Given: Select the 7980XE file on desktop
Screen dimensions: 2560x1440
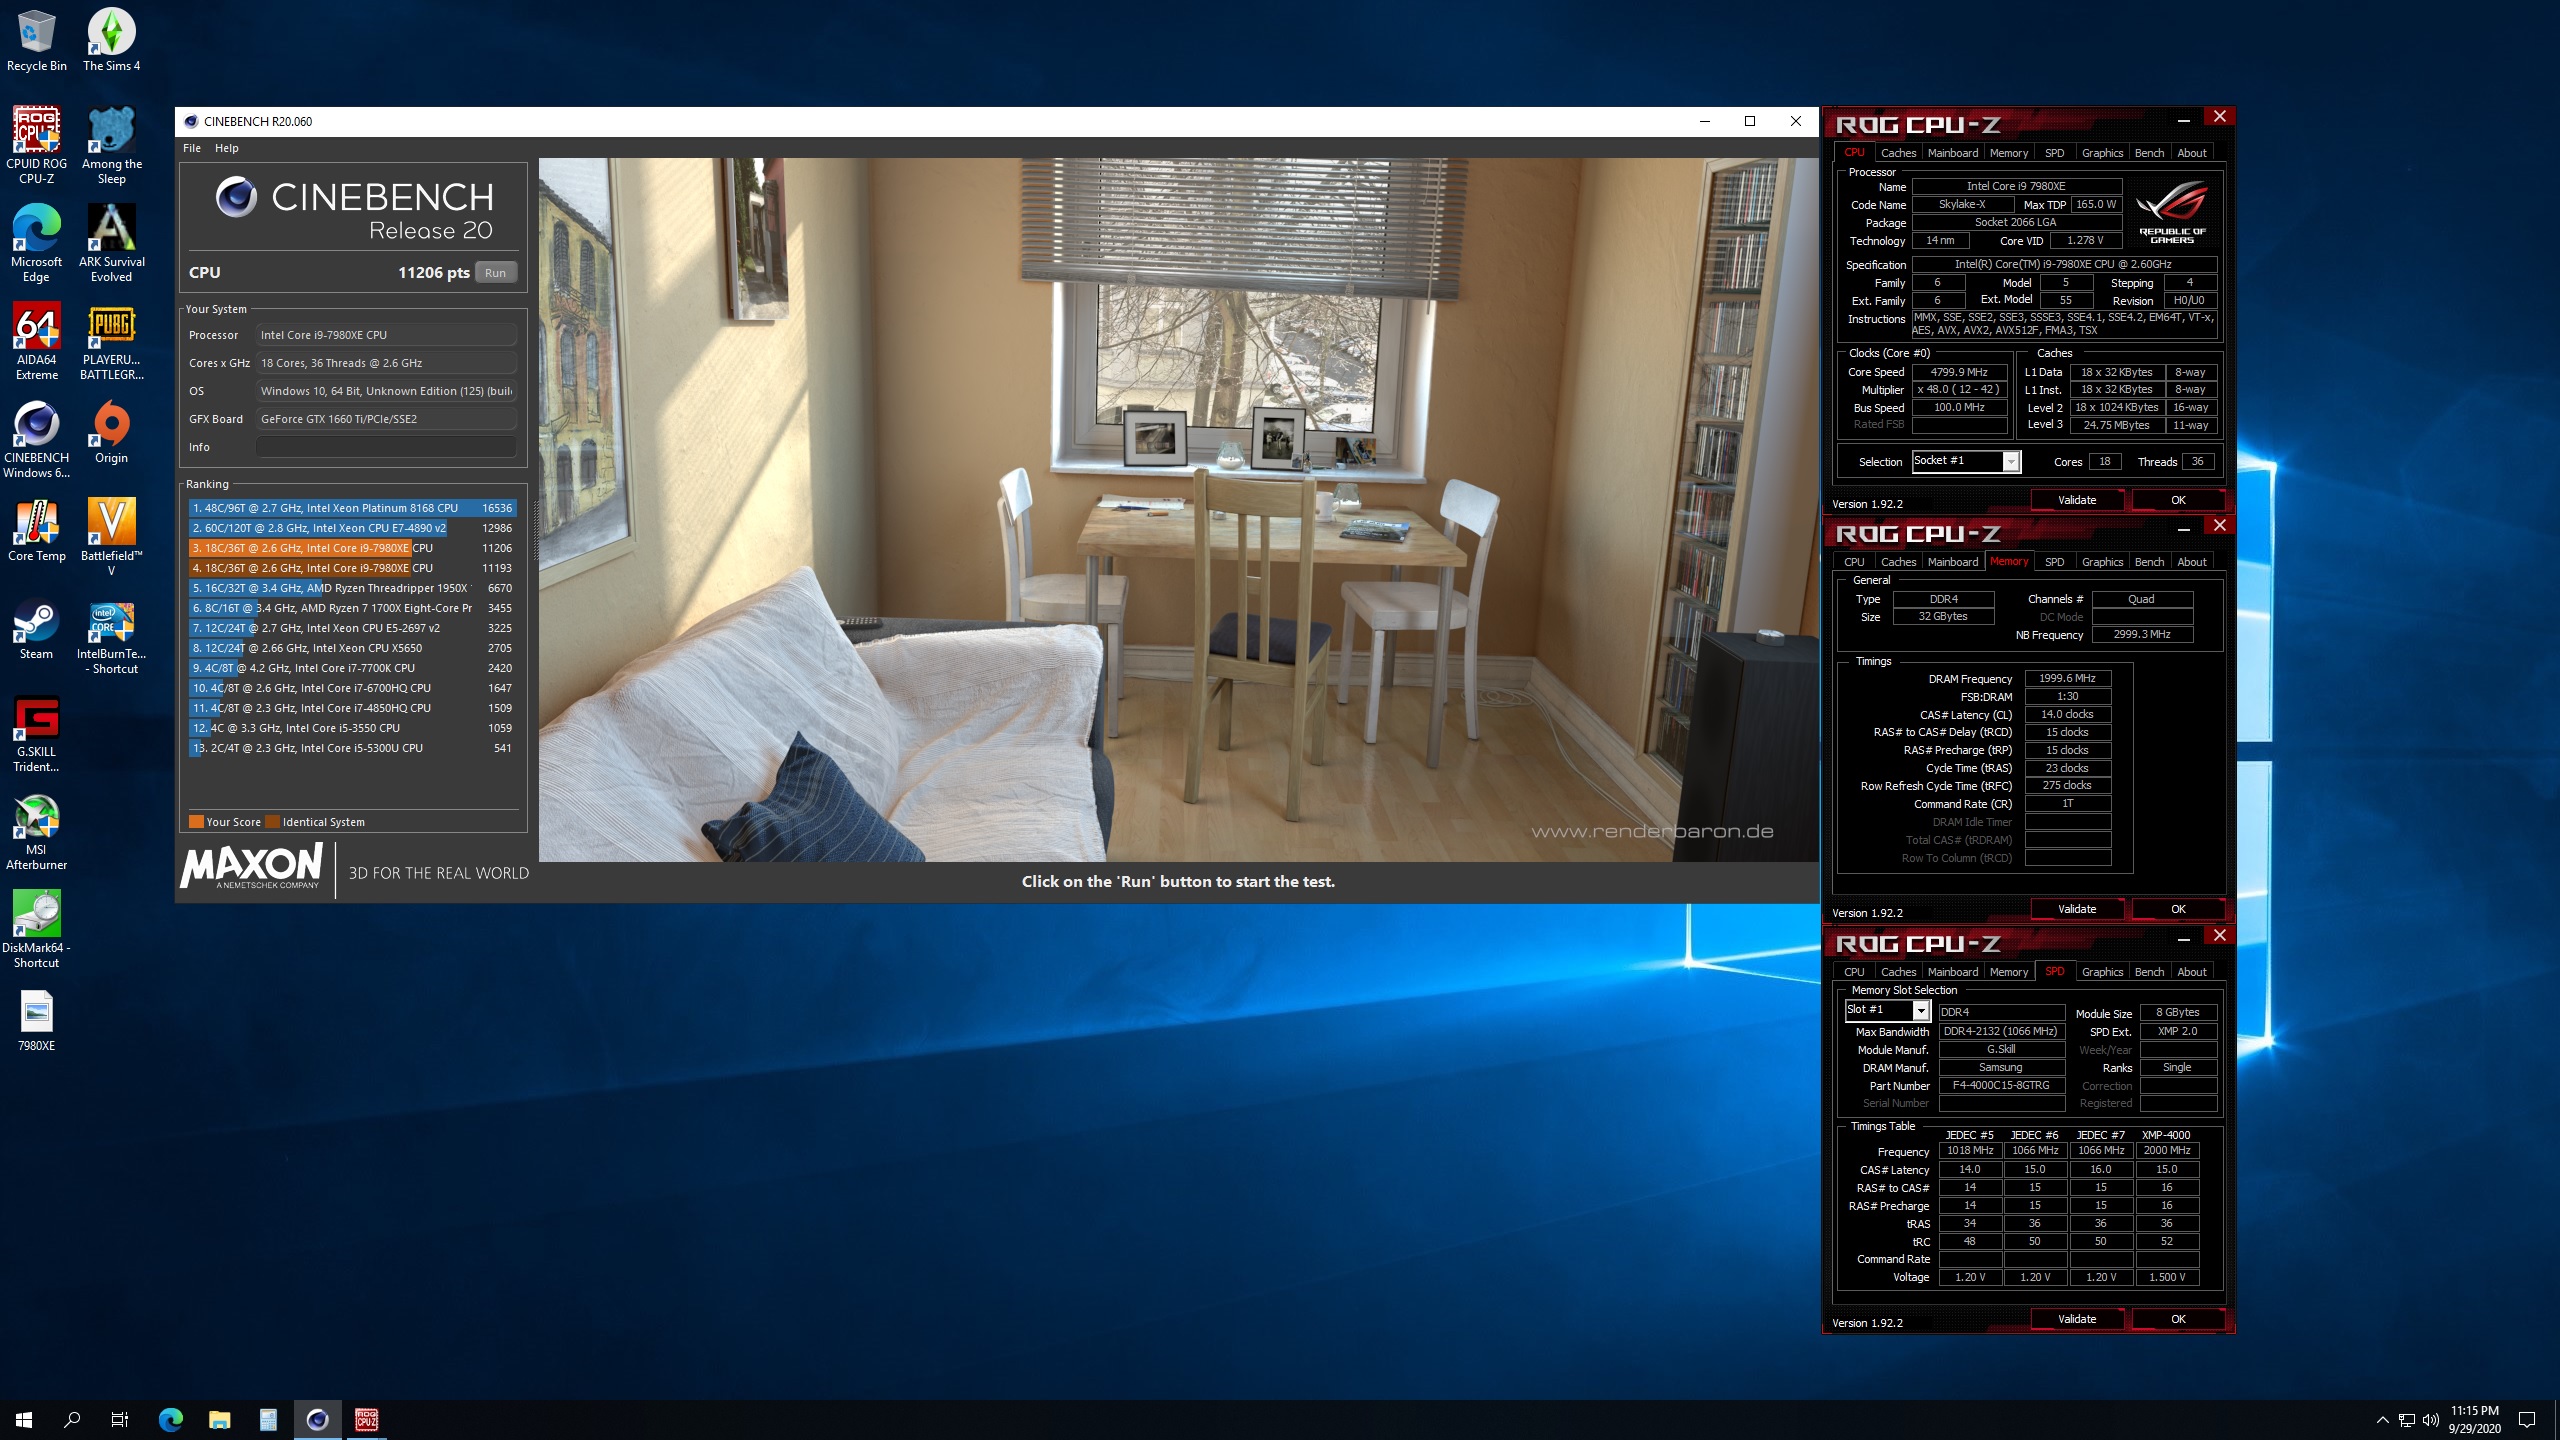Looking at the screenshot, I should (37, 1021).
